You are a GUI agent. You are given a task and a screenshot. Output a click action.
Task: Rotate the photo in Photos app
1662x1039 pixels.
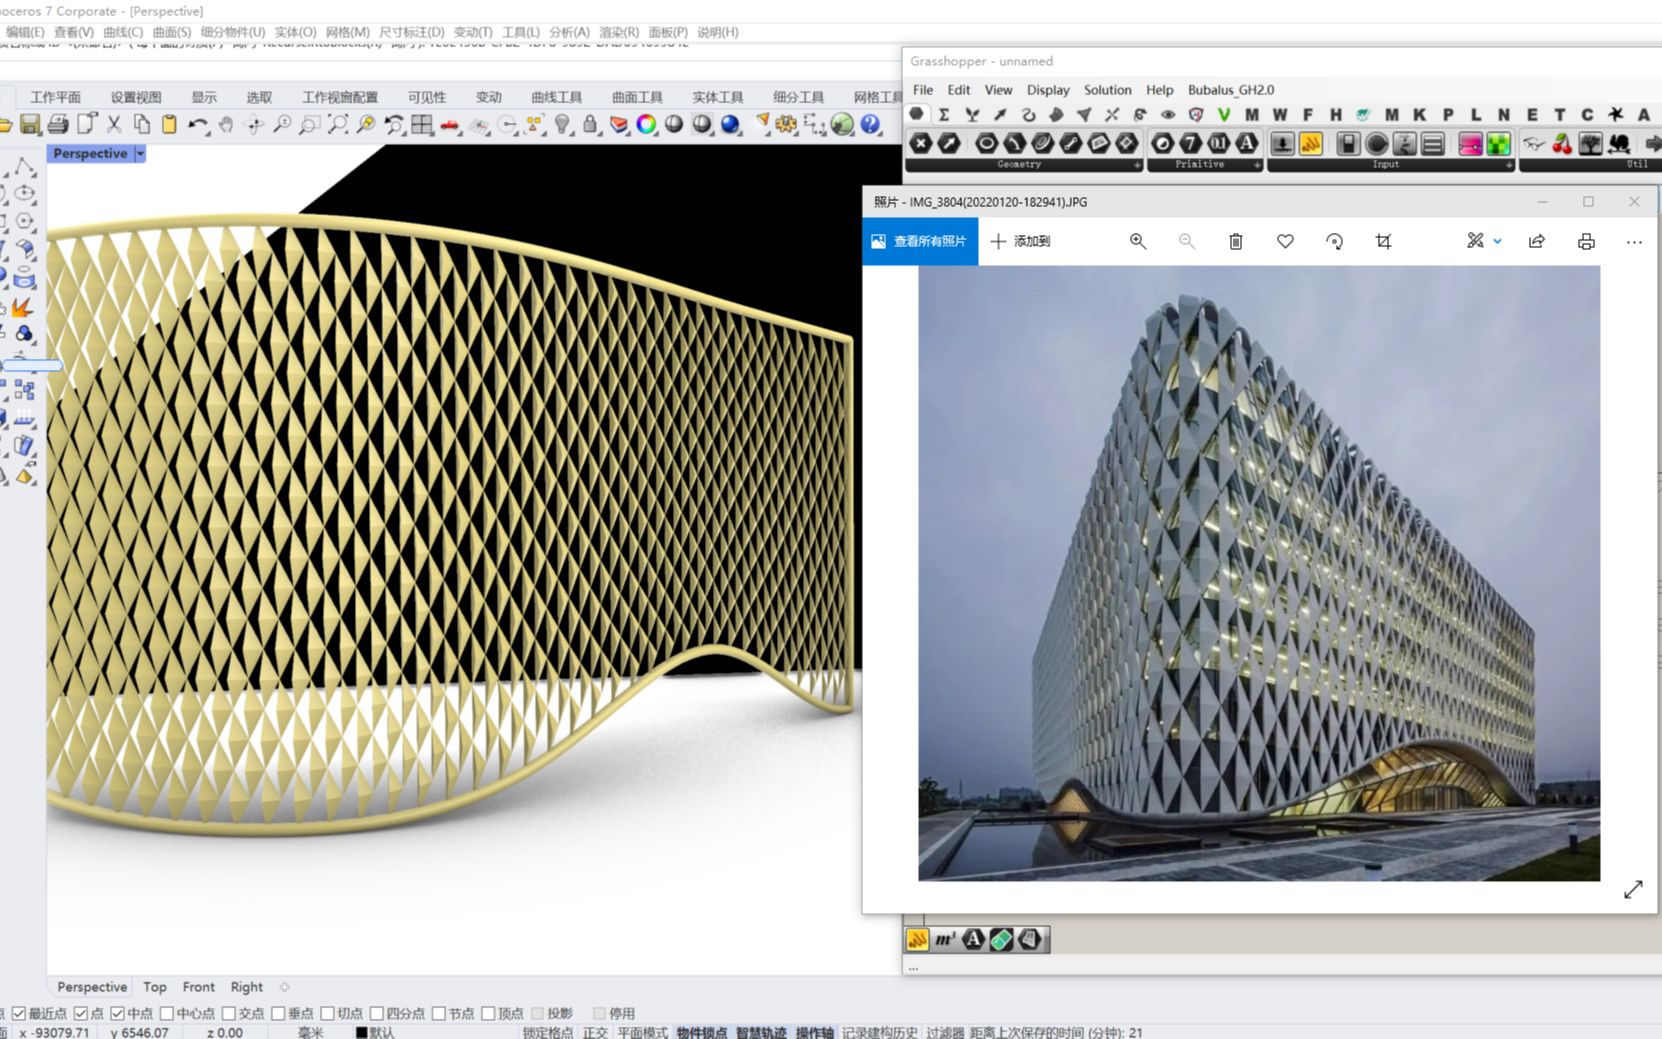pos(1334,242)
